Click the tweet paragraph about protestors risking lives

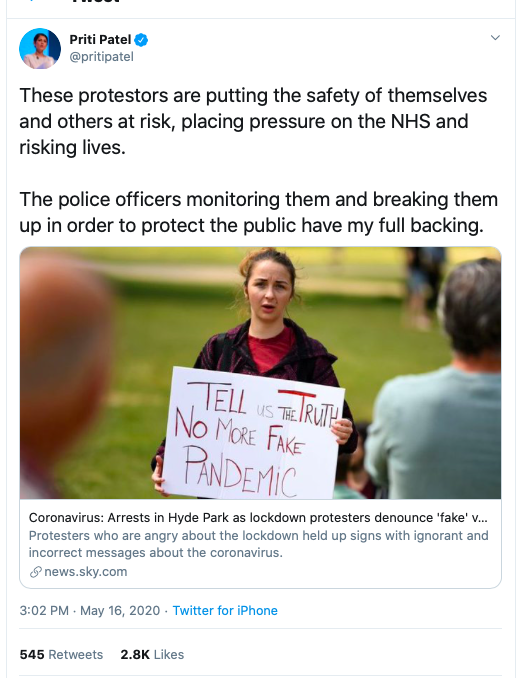[x=253, y=122]
